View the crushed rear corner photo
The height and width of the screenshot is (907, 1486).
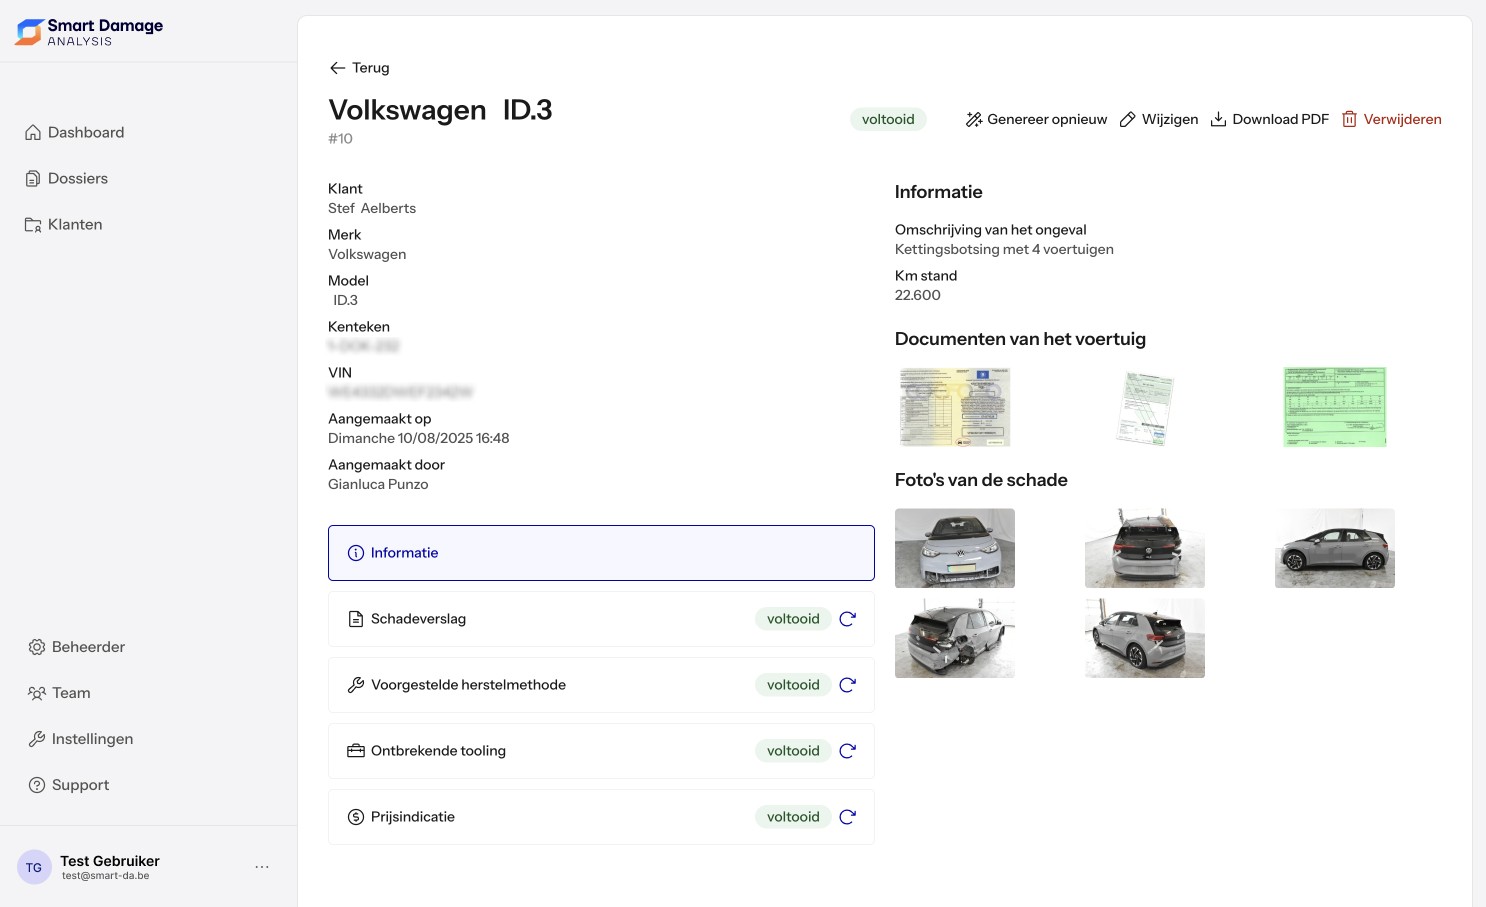(x=955, y=638)
